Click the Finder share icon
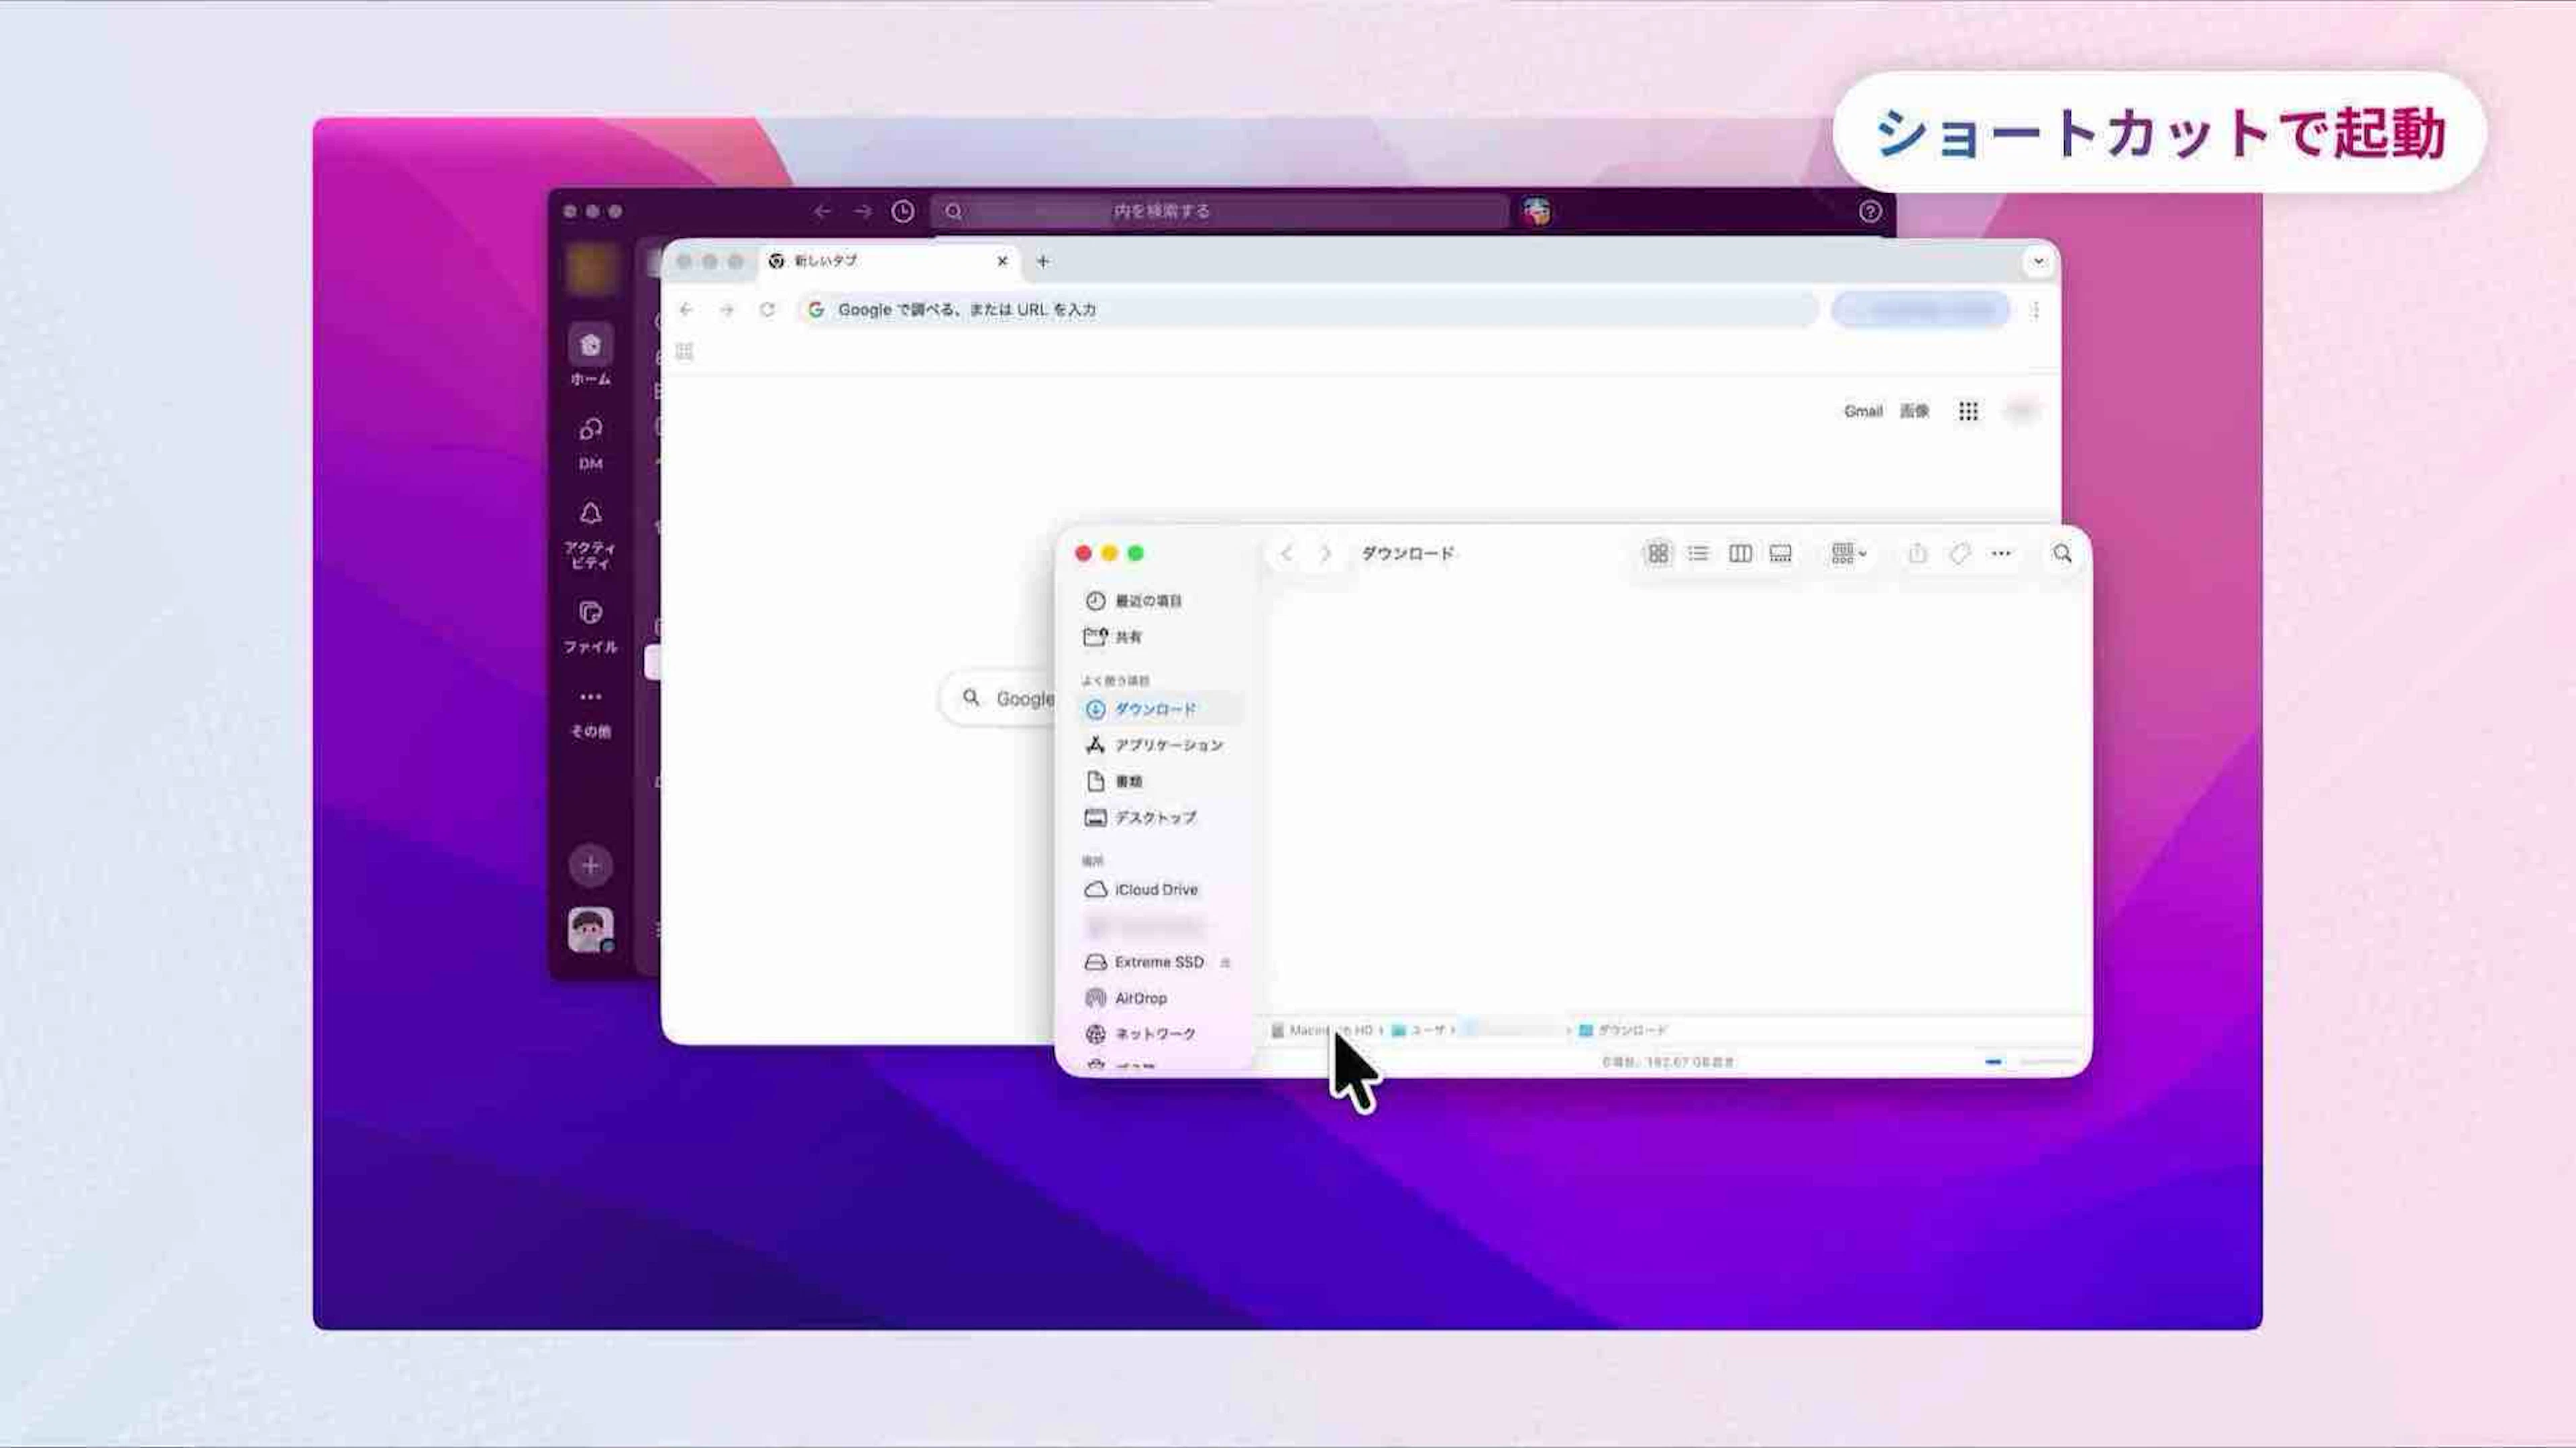 pos(1917,553)
